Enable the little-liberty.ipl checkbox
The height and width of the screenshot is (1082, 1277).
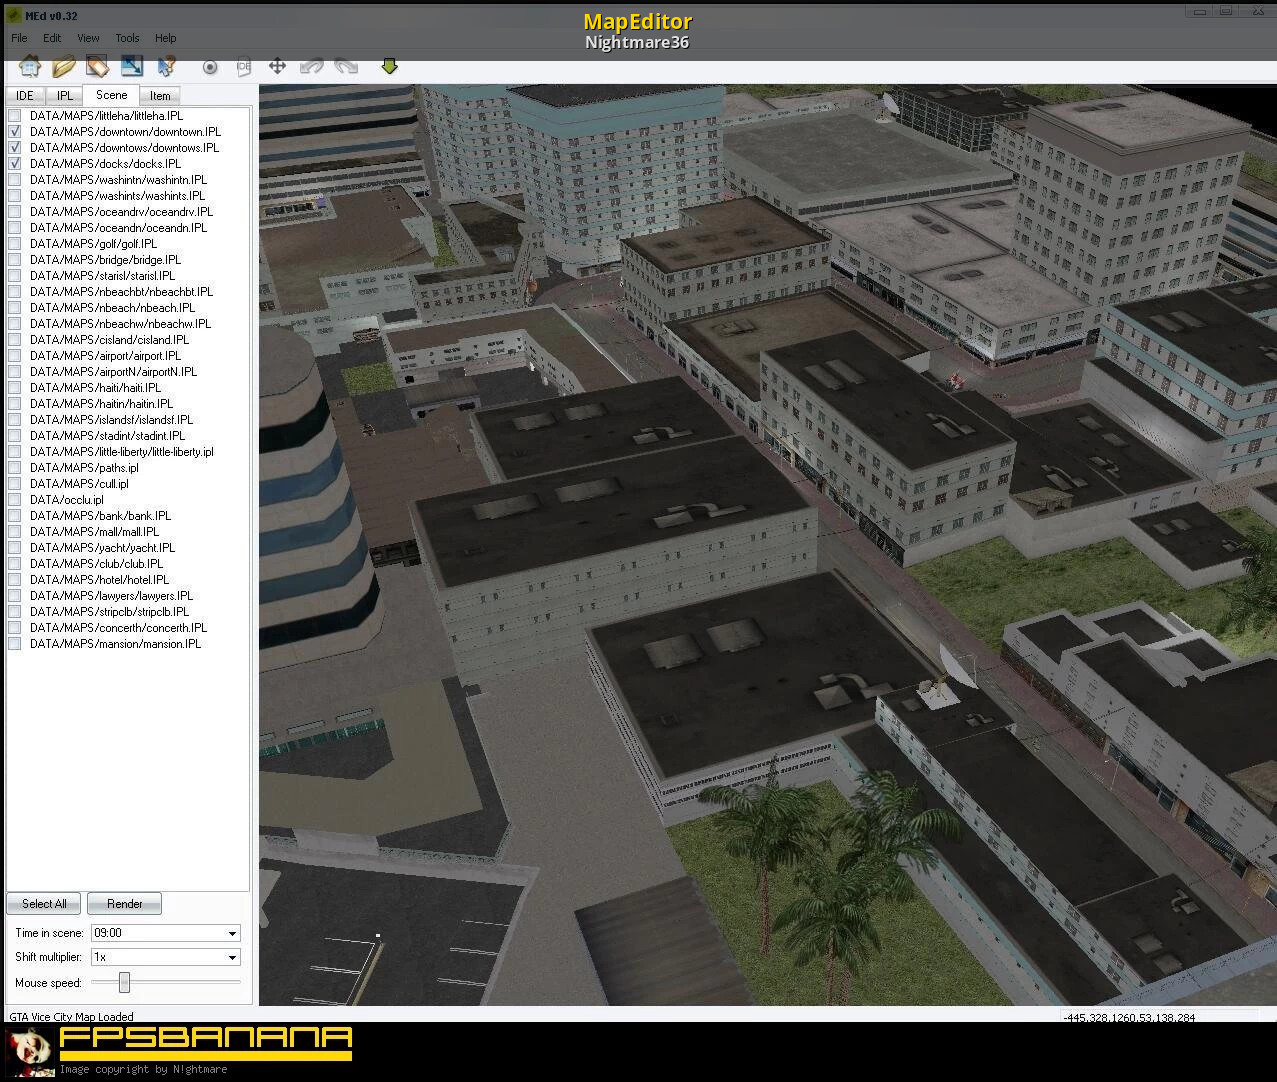[15, 452]
